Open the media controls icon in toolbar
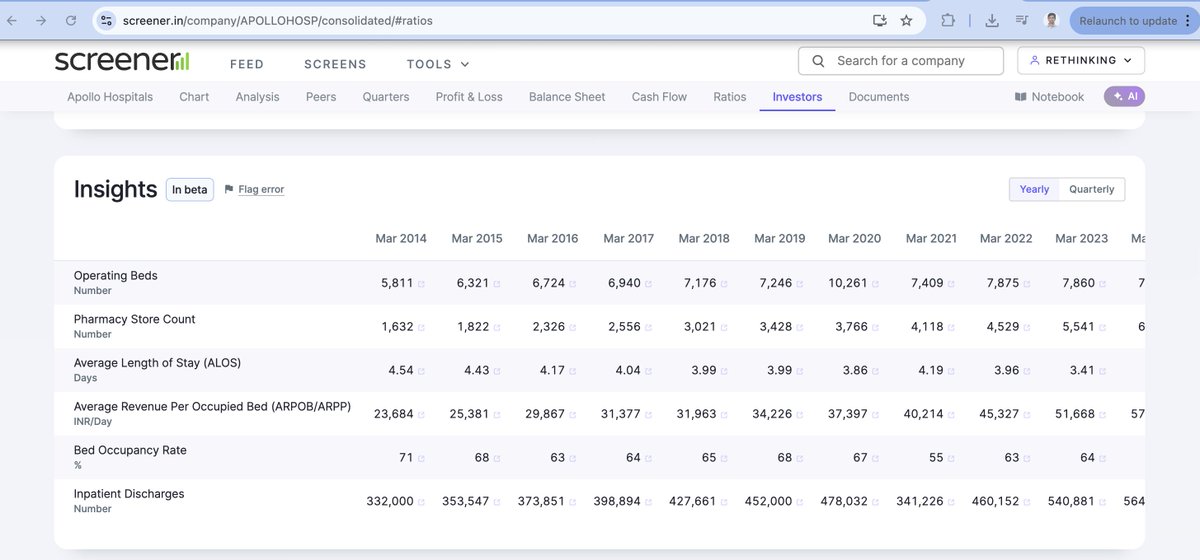Screen dimensions: 1200x560 (1021, 20)
